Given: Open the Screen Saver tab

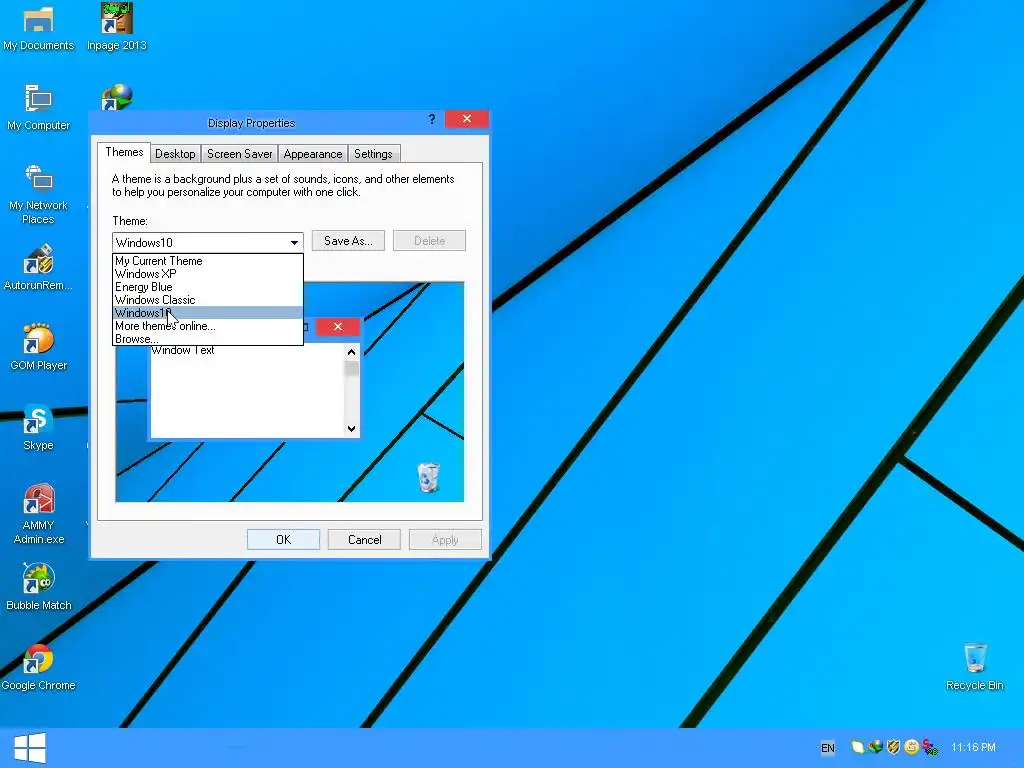Looking at the screenshot, I should pyautogui.click(x=240, y=154).
